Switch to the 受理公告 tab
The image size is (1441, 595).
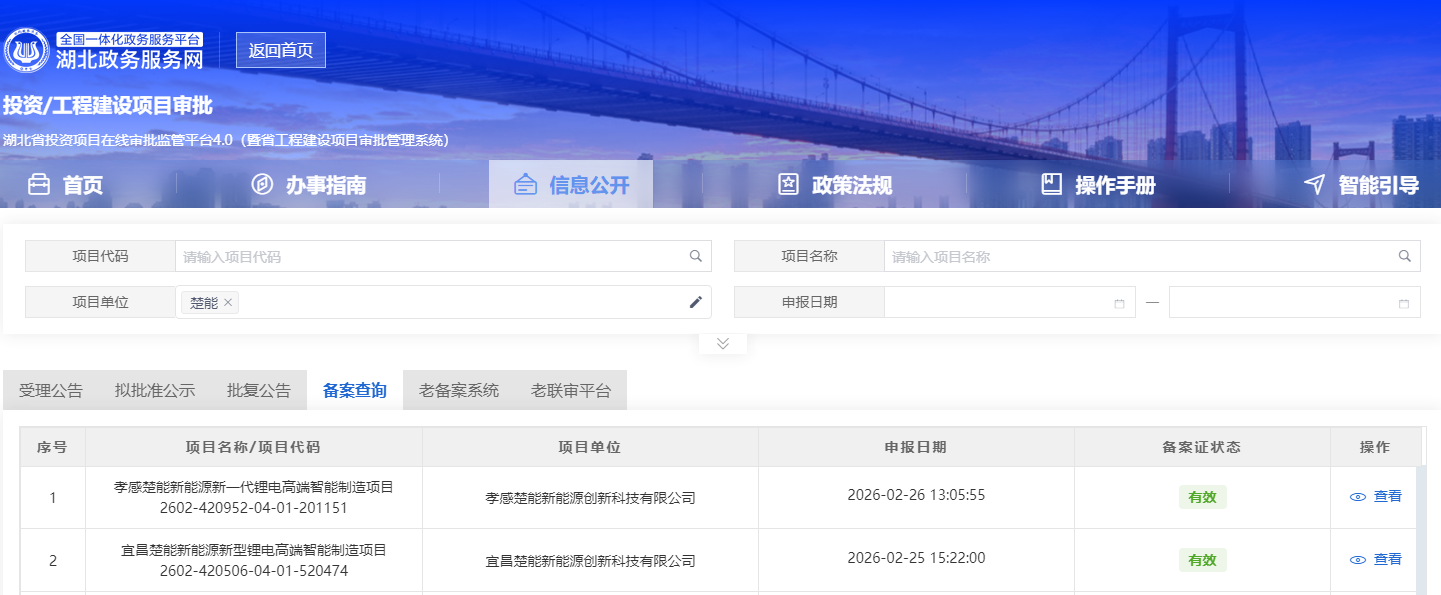point(51,390)
